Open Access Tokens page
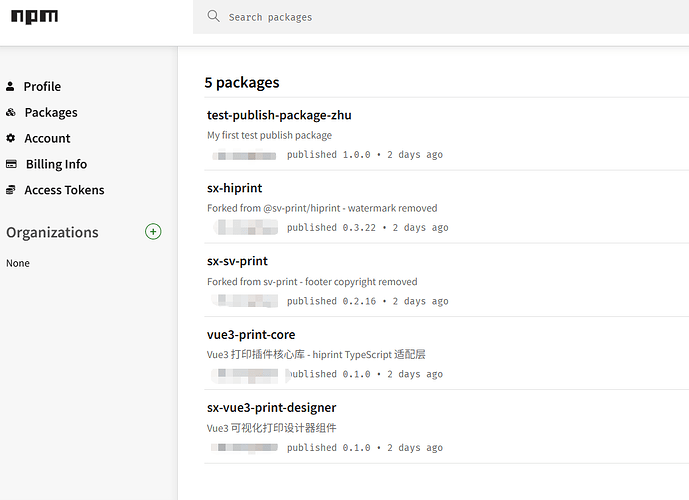Image resolution: width=689 pixels, height=500 pixels. pyautogui.click(x=64, y=190)
